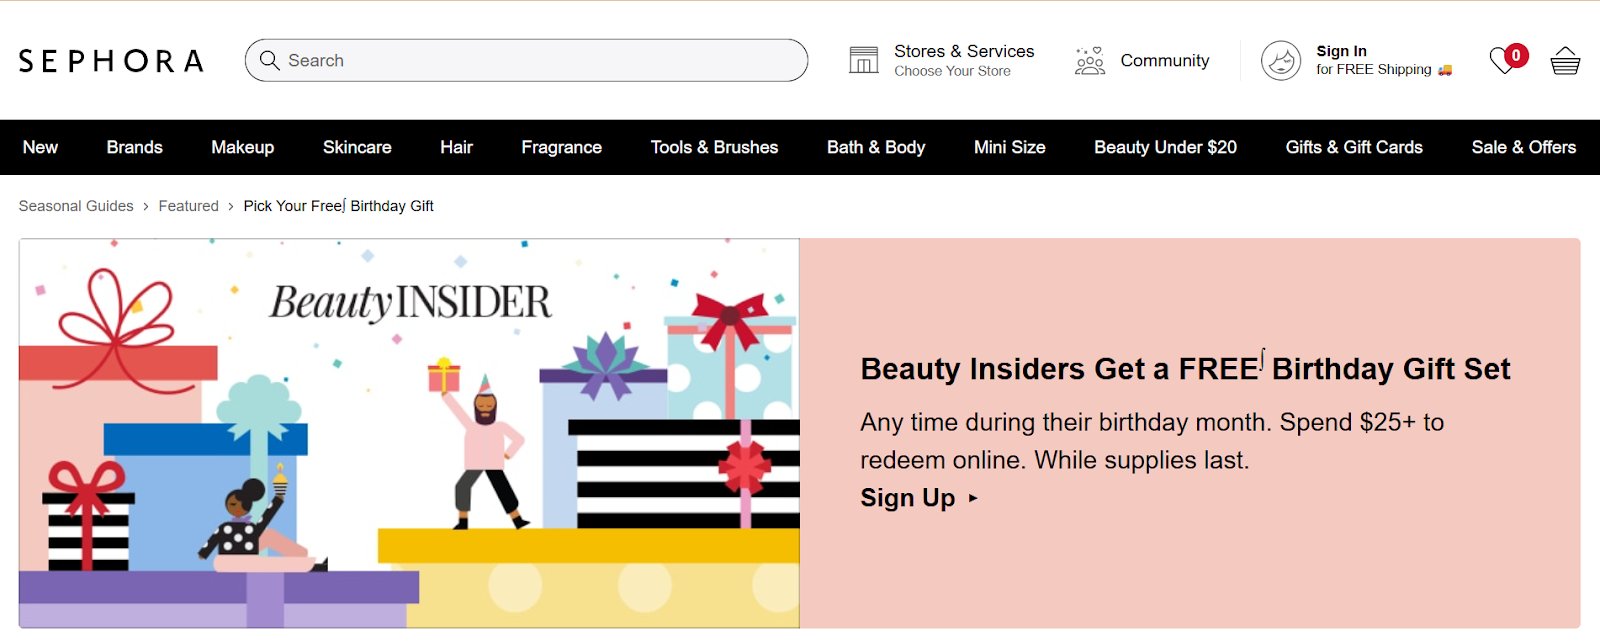Image resolution: width=1600 pixels, height=642 pixels.
Task: Click the store building icon
Action: click(x=864, y=60)
